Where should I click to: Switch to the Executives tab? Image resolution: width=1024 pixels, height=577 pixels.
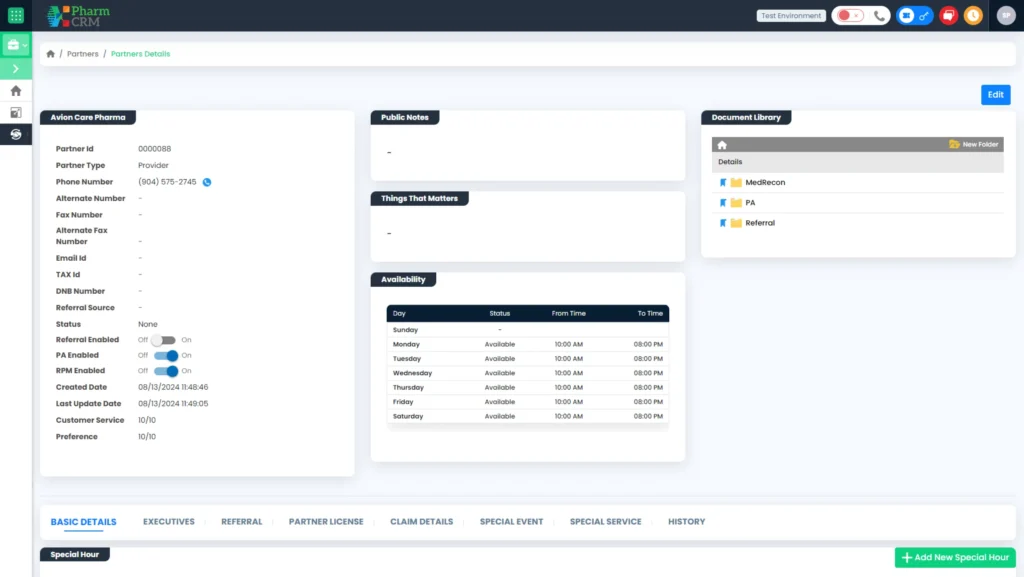[169, 521]
